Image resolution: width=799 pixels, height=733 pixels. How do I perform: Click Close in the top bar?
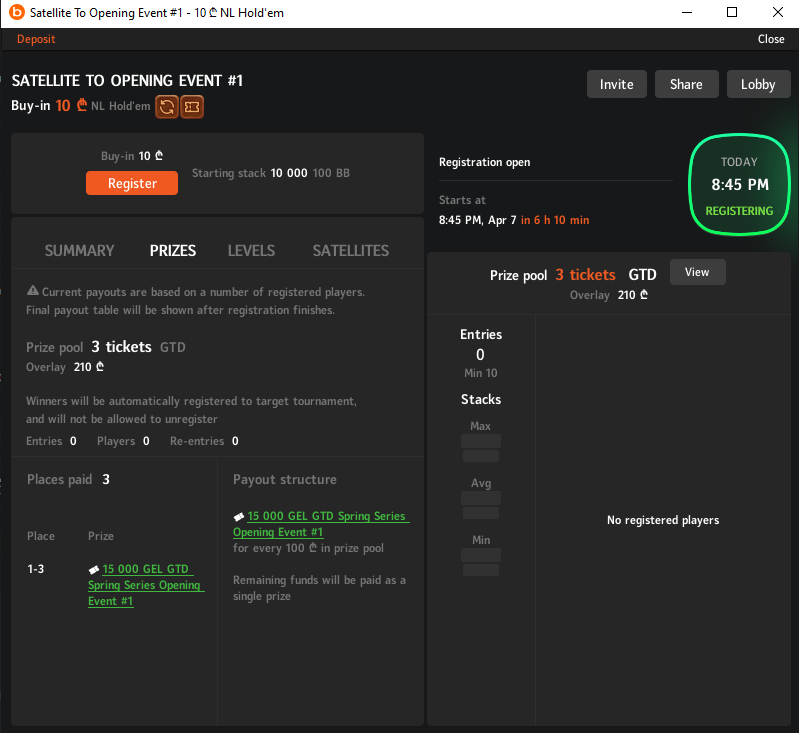770,39
